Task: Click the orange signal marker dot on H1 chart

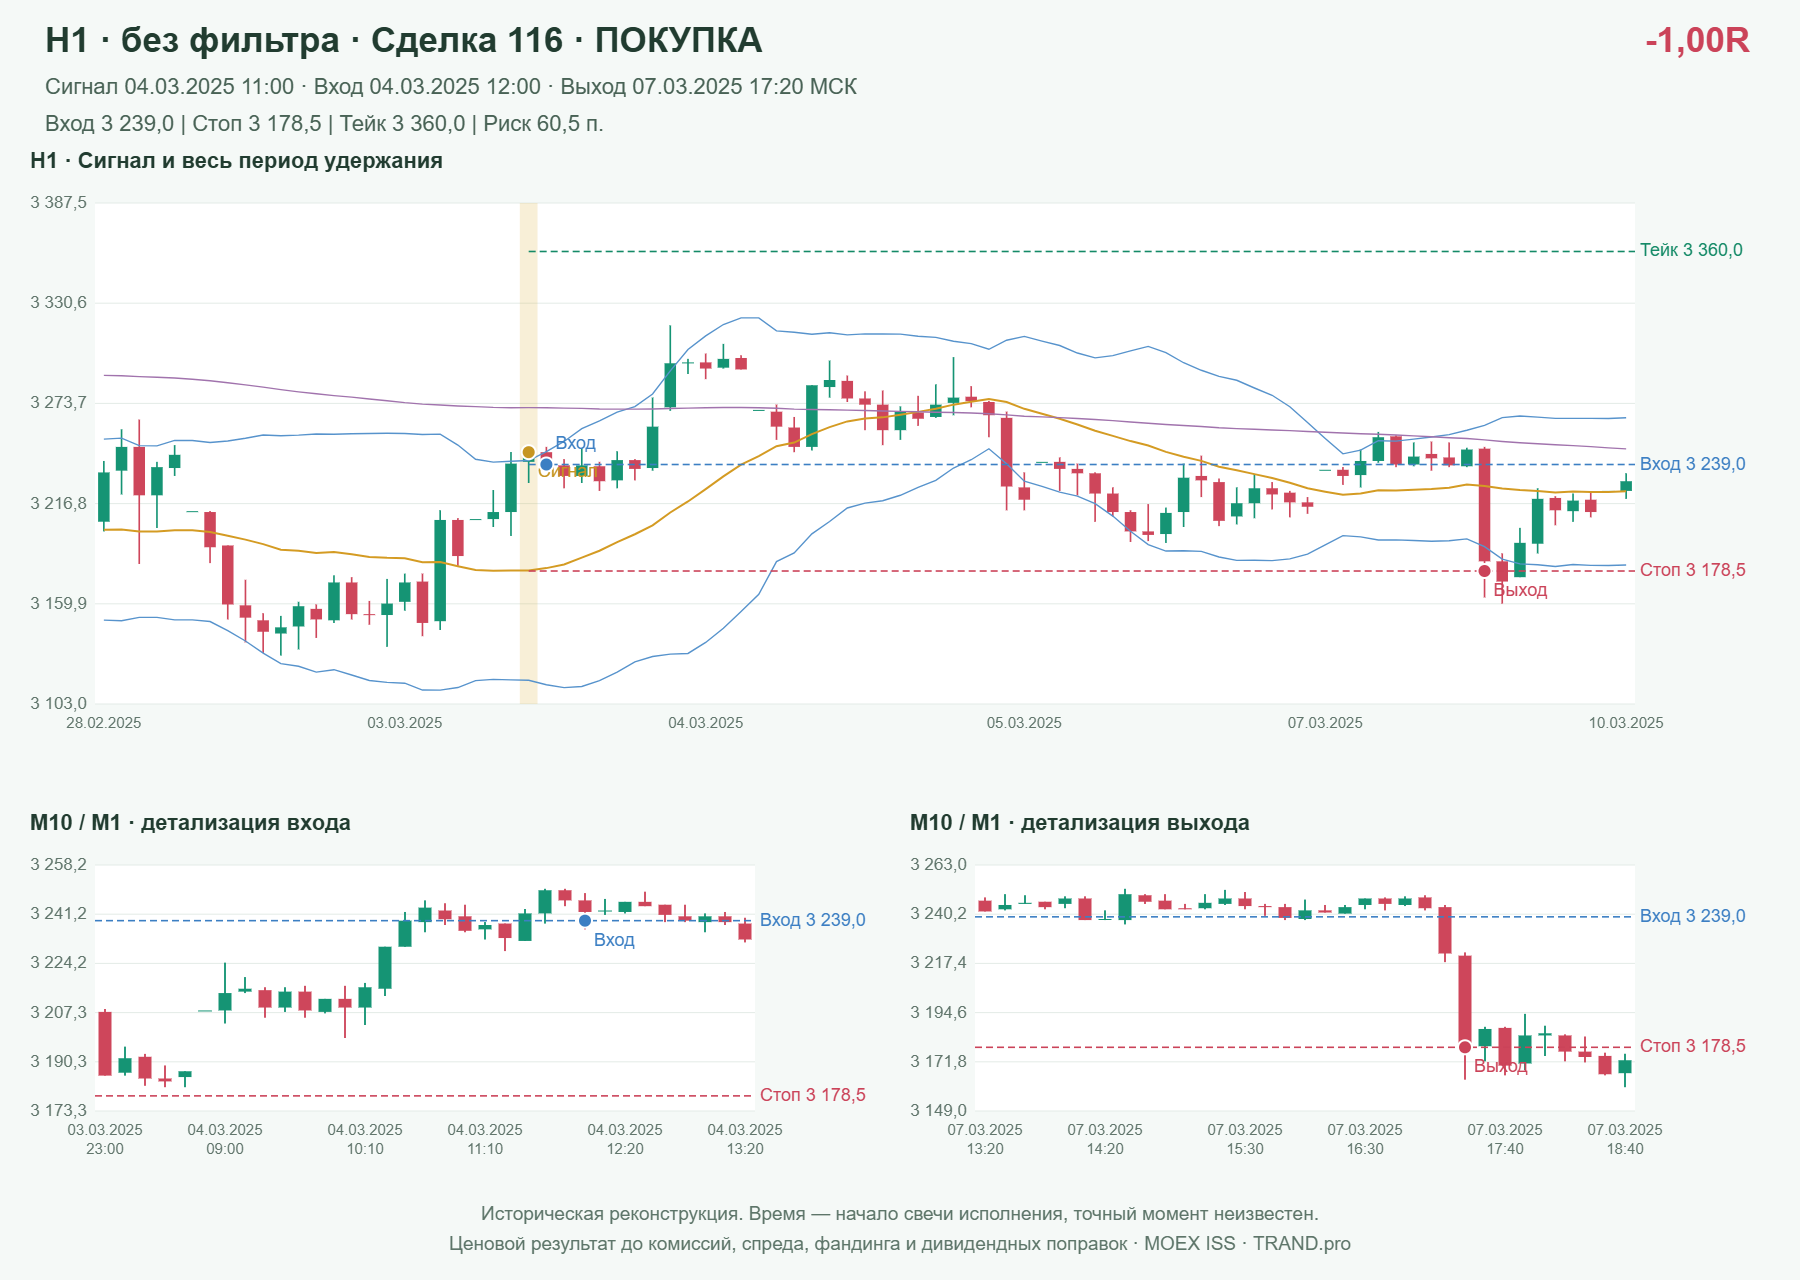Action: coord(529,453)
